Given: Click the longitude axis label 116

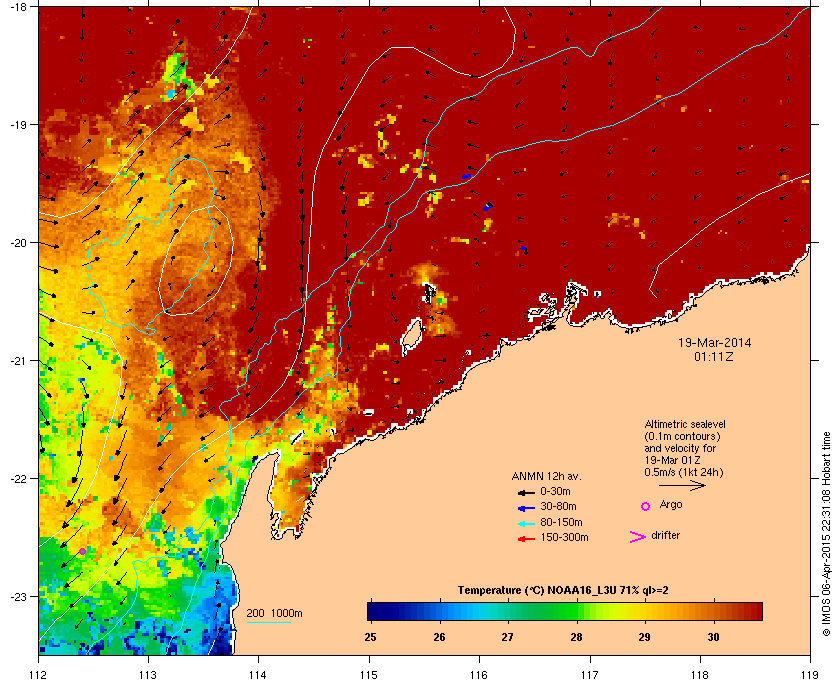Looking at the screenshot, I should tap(479, 675).
